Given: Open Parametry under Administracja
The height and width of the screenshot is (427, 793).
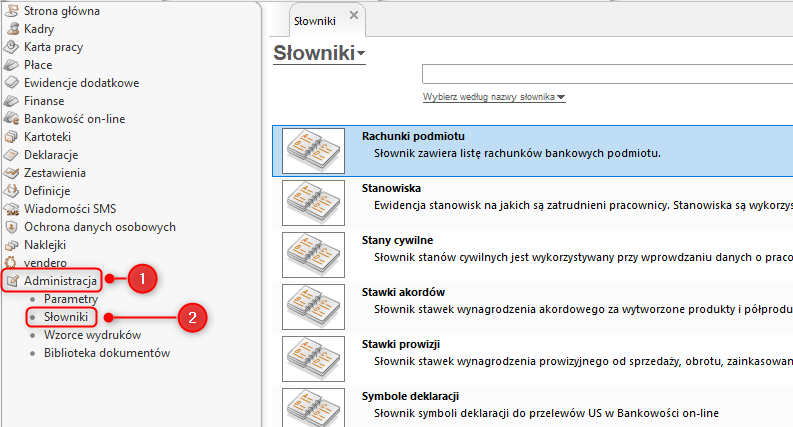Looking at the screenshot, I should [70, 299].
